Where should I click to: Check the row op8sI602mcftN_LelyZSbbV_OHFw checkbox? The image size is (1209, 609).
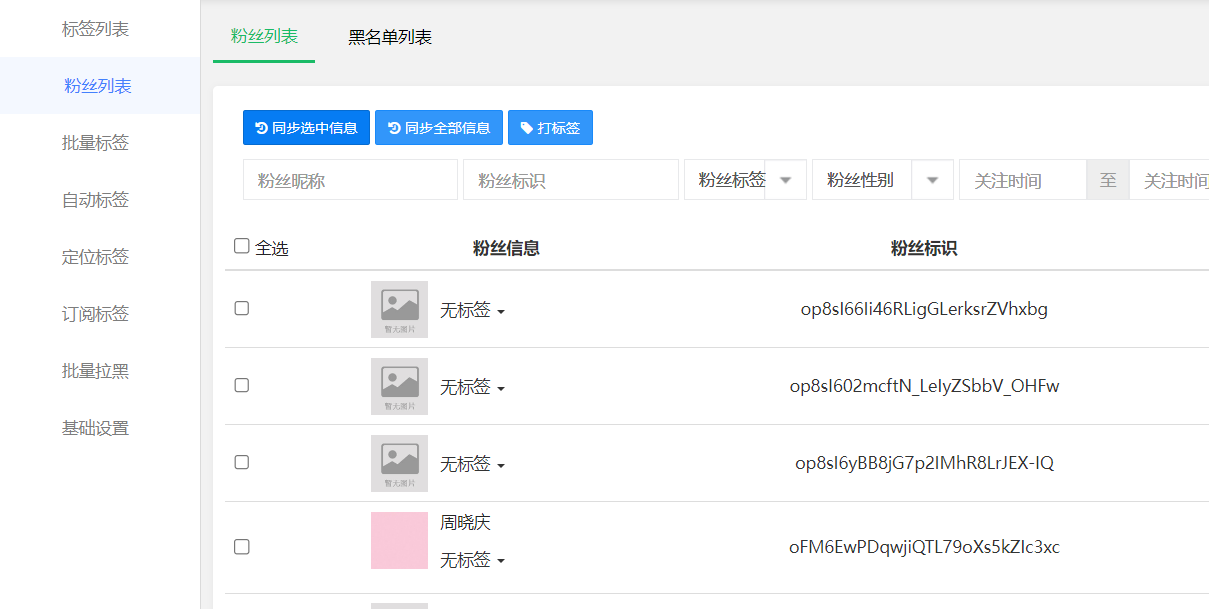[242, 385]
